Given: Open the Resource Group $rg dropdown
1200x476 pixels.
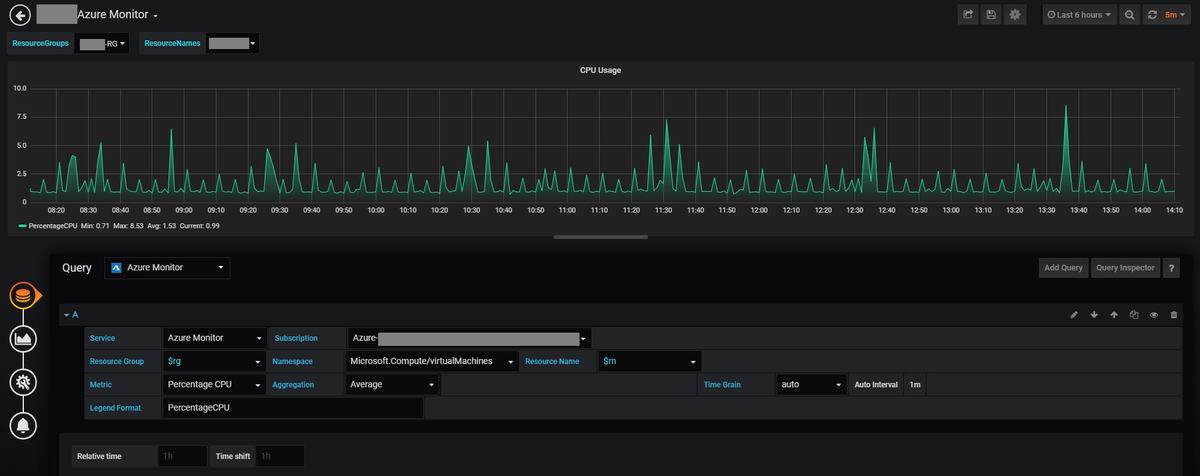Looking at the screenshot, I should (x=215, y=360).
